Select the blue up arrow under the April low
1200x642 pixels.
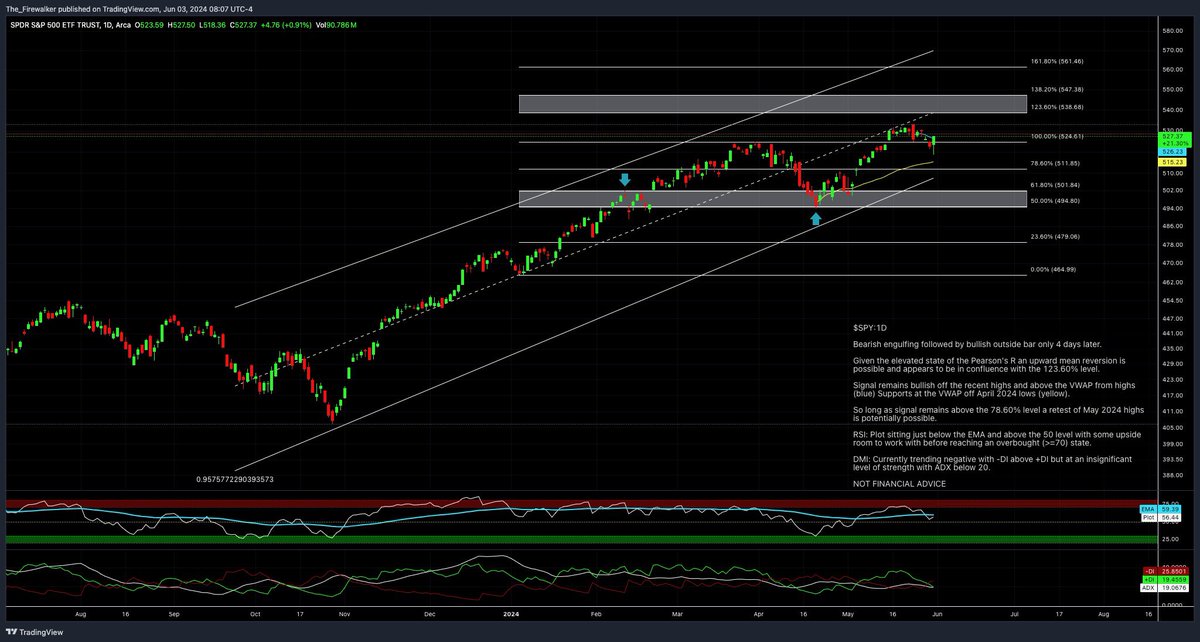(x=816, y=218)
